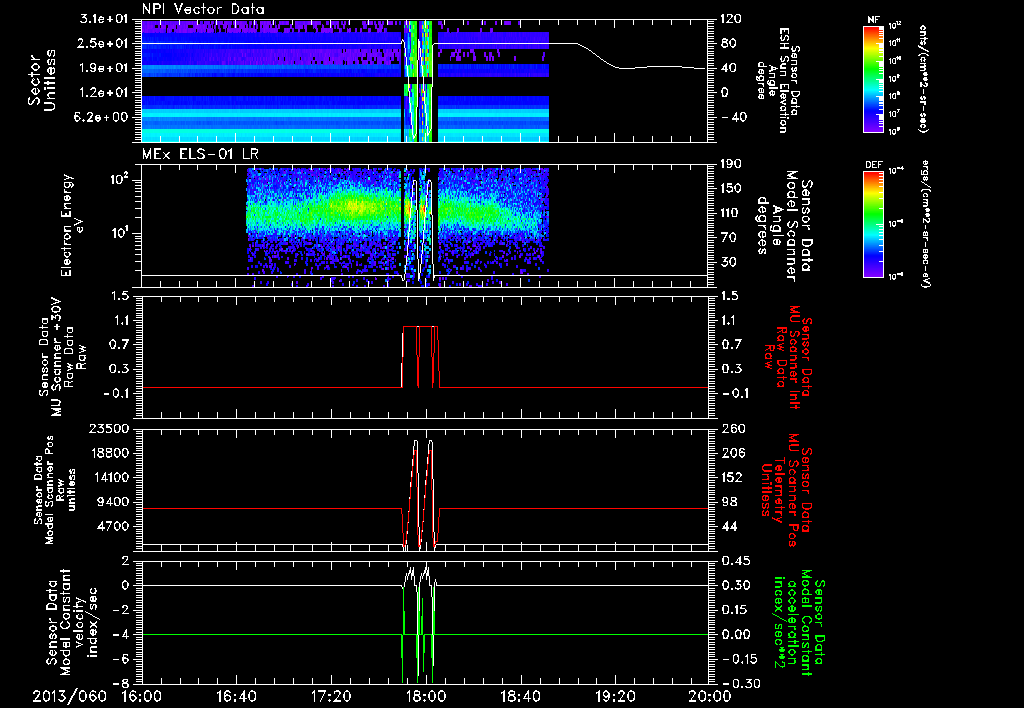Click the '16:00' time axis label
The height and width of the screenshot is (708, 1024).
(142, 697)
